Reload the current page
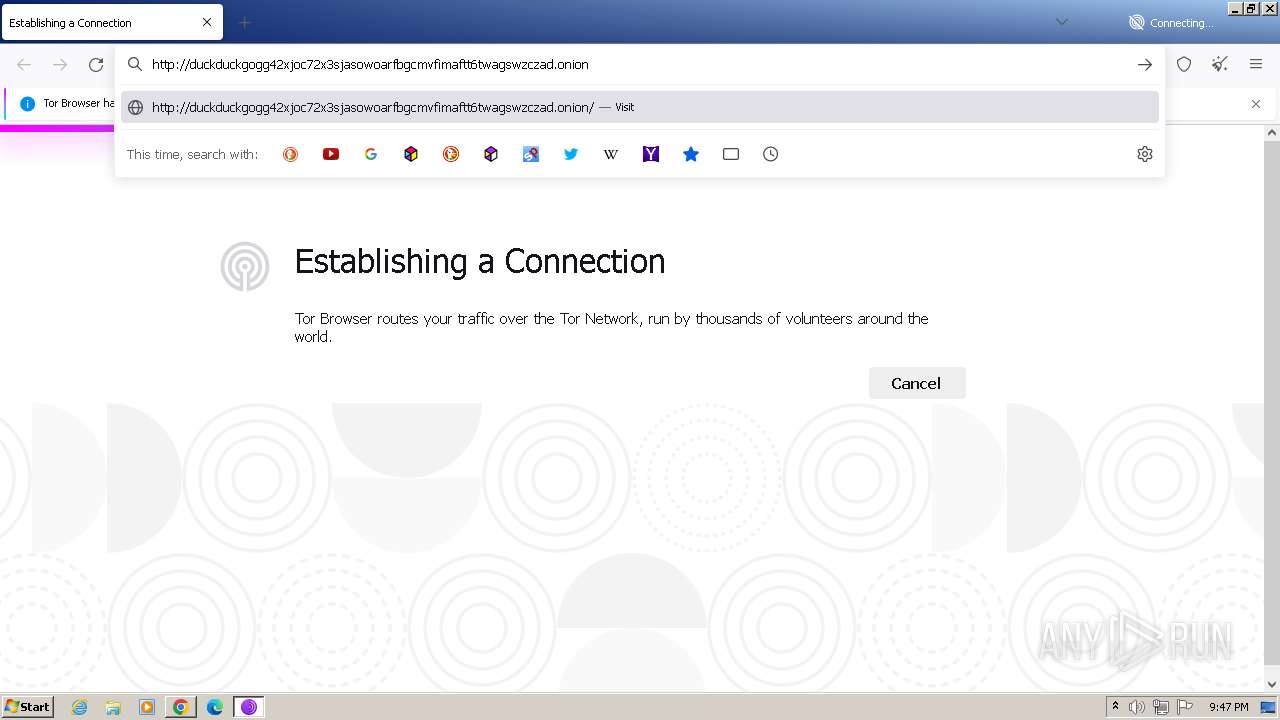Image resolution: width=1280 pixels, height=720 pixels. coord(96,64)
